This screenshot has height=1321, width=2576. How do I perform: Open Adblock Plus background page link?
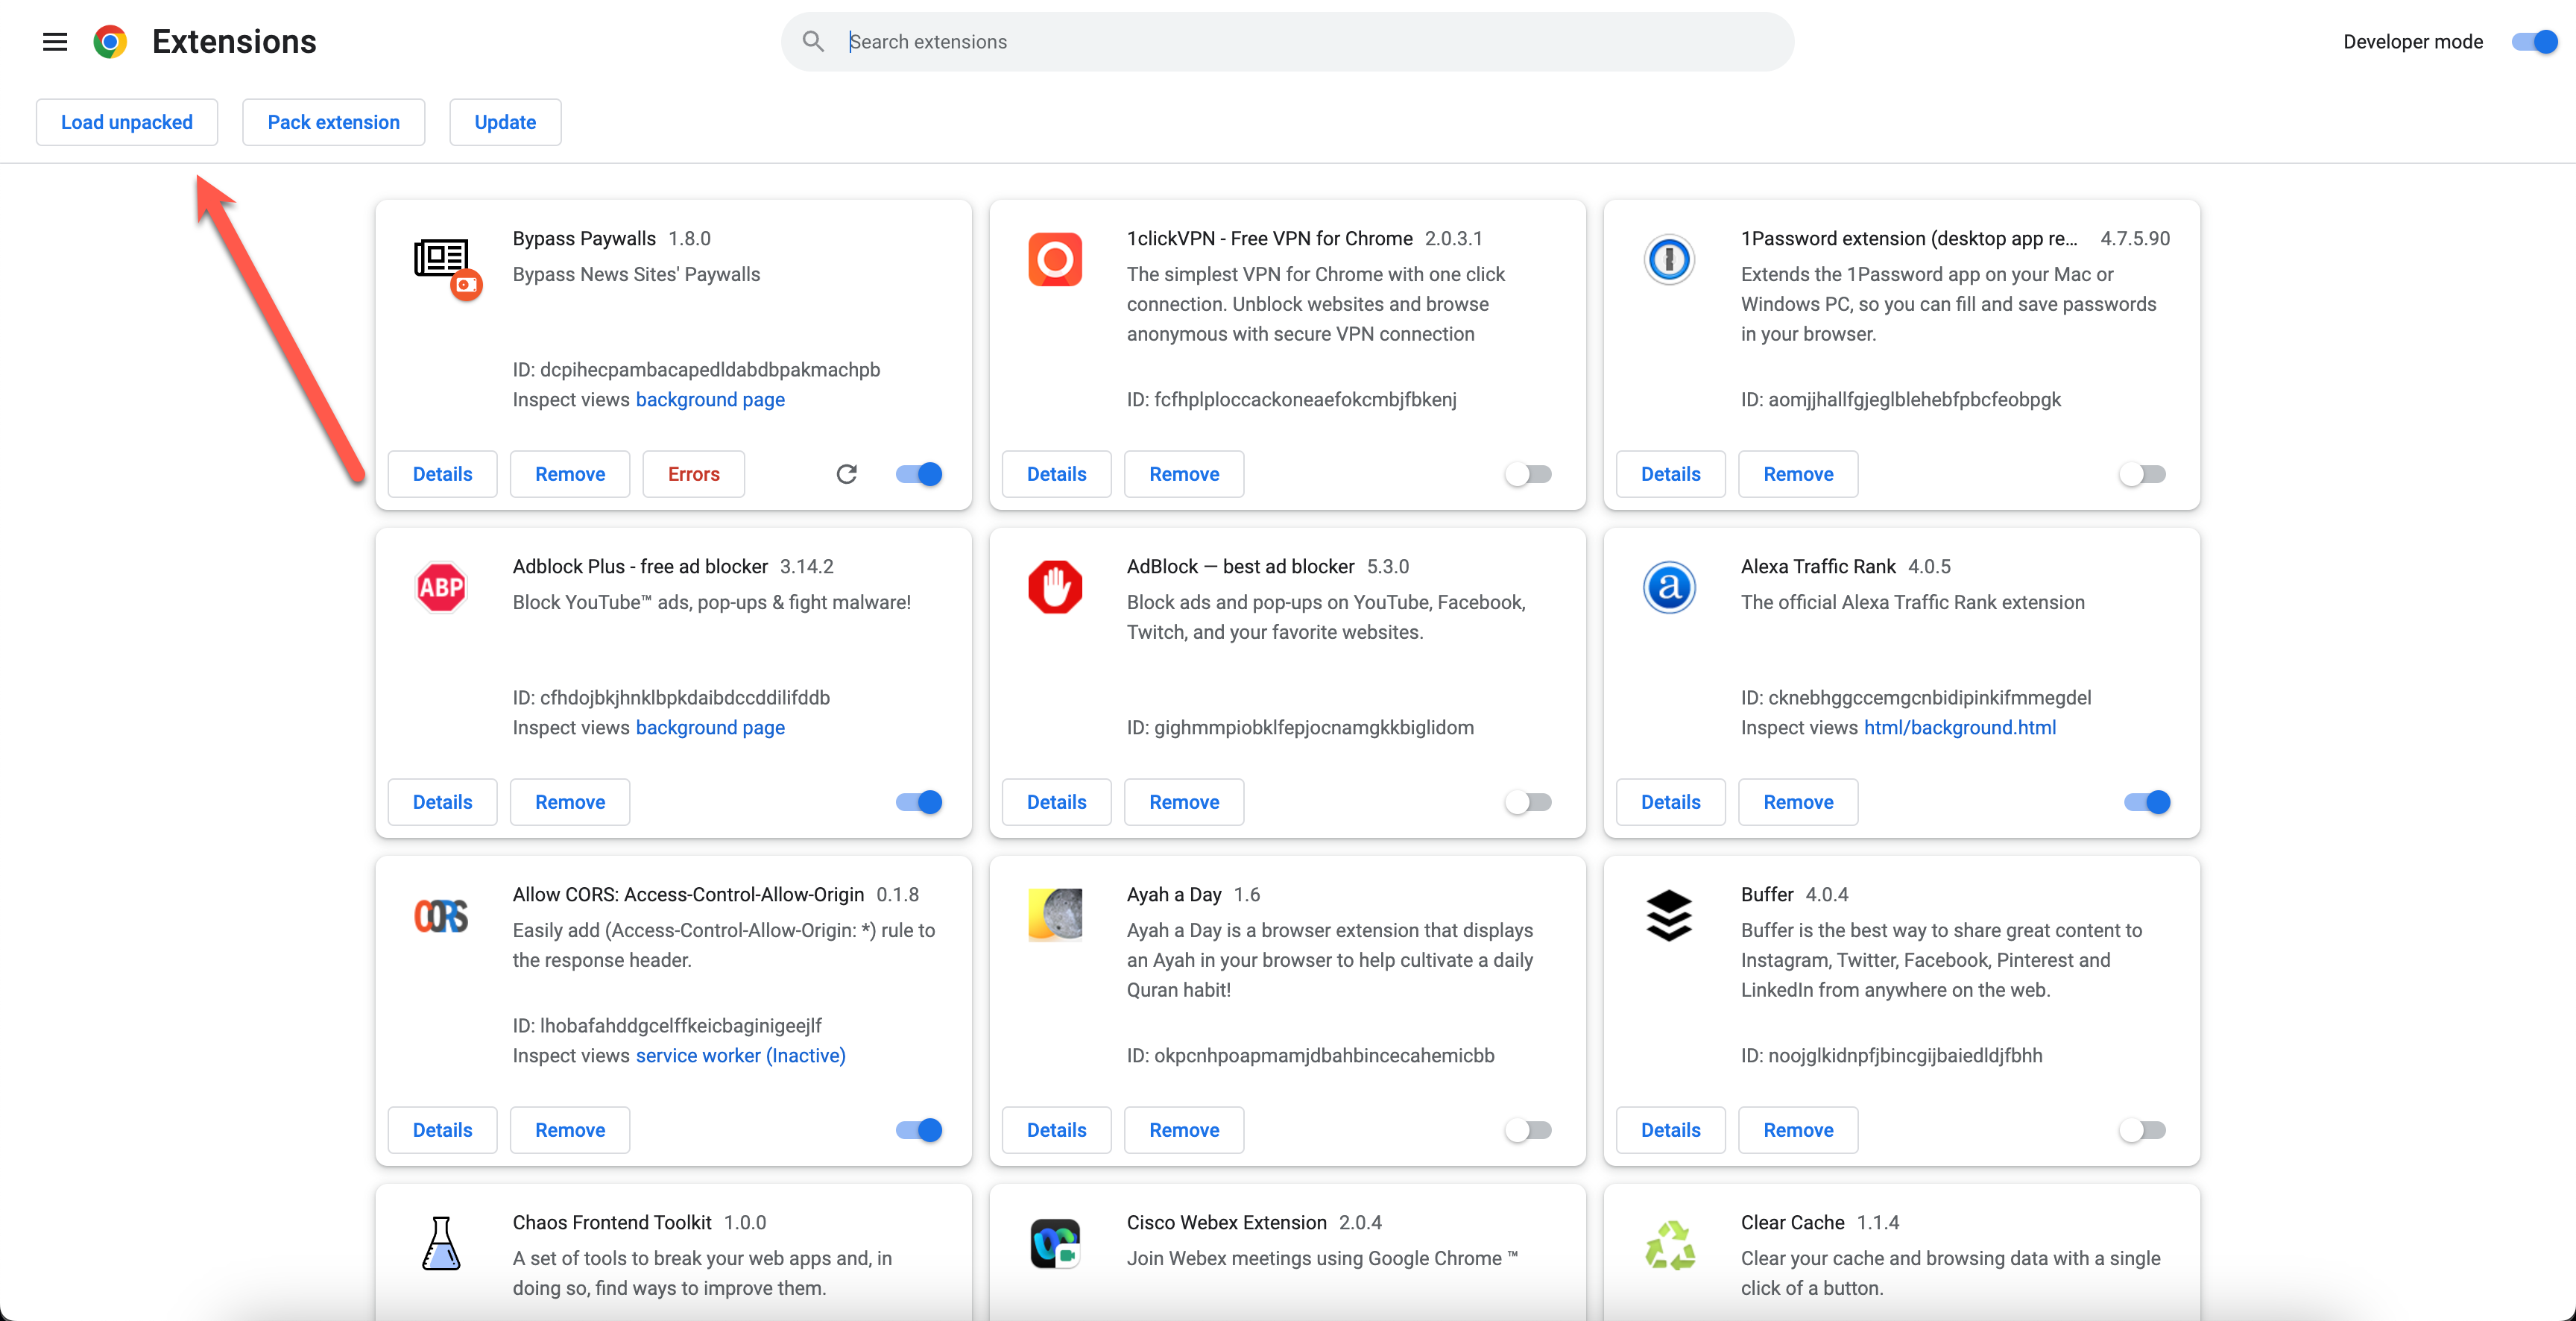(710, 727)
